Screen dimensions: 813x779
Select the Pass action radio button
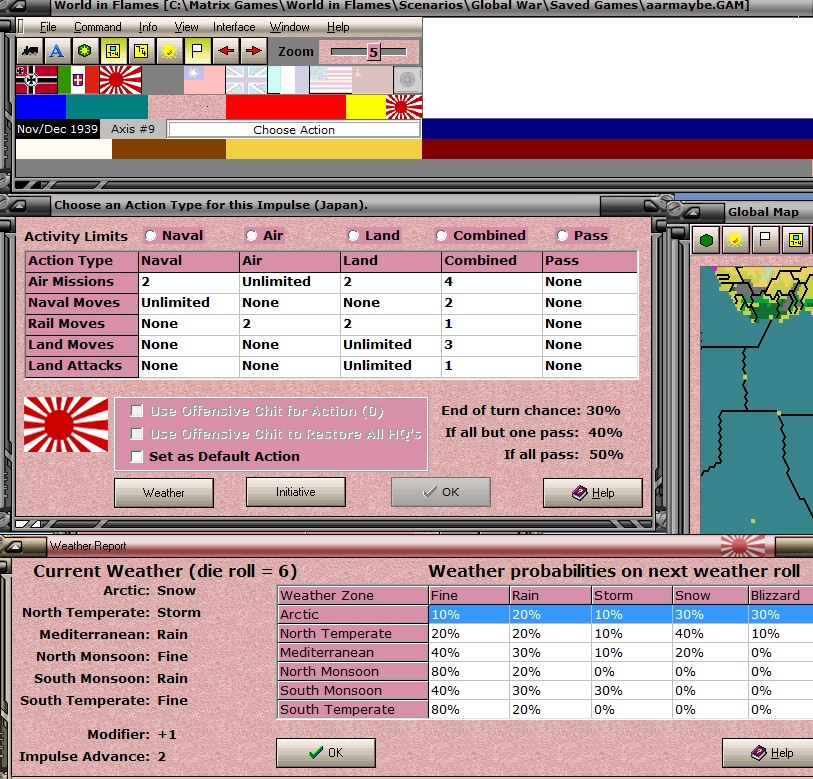[x=562, y=236]
